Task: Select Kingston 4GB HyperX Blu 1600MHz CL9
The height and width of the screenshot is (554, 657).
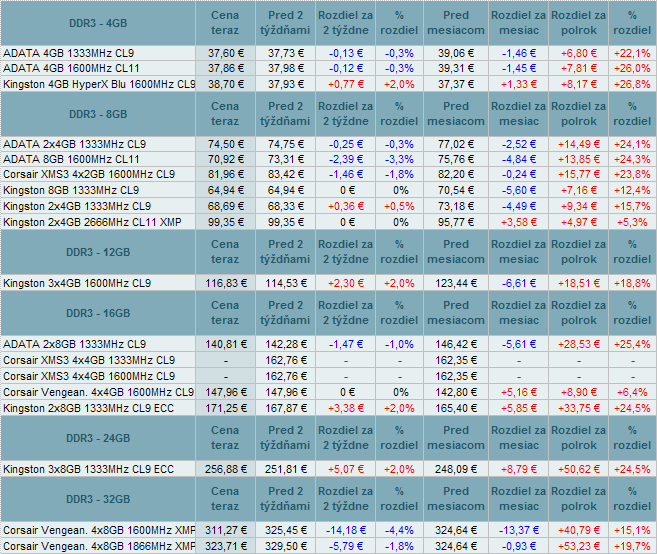Action: 99,84
